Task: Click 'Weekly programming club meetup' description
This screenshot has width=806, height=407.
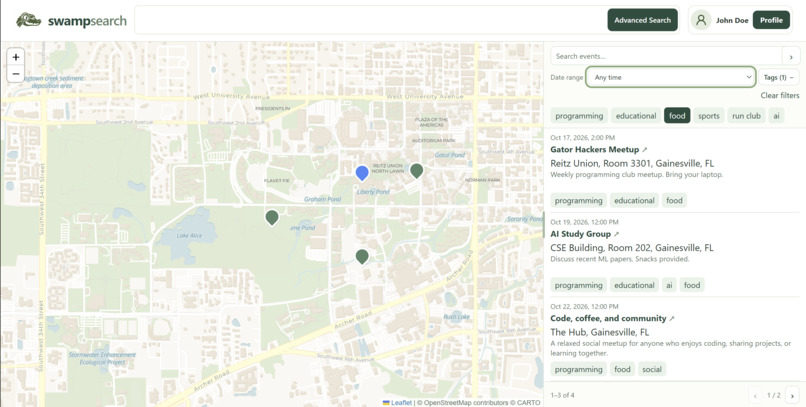Action: pos(636,175)
